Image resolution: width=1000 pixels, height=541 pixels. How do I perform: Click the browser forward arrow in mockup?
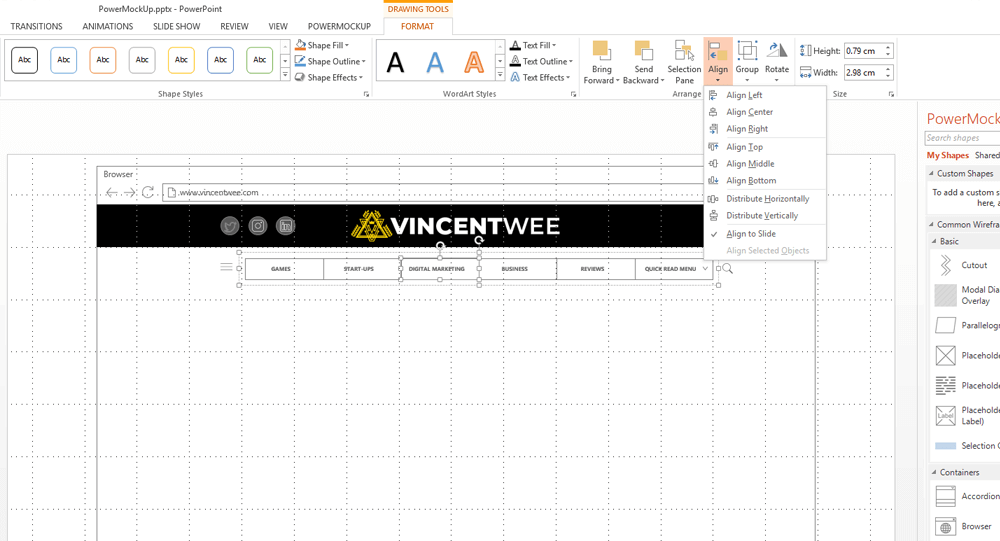(x=129, y=192)
